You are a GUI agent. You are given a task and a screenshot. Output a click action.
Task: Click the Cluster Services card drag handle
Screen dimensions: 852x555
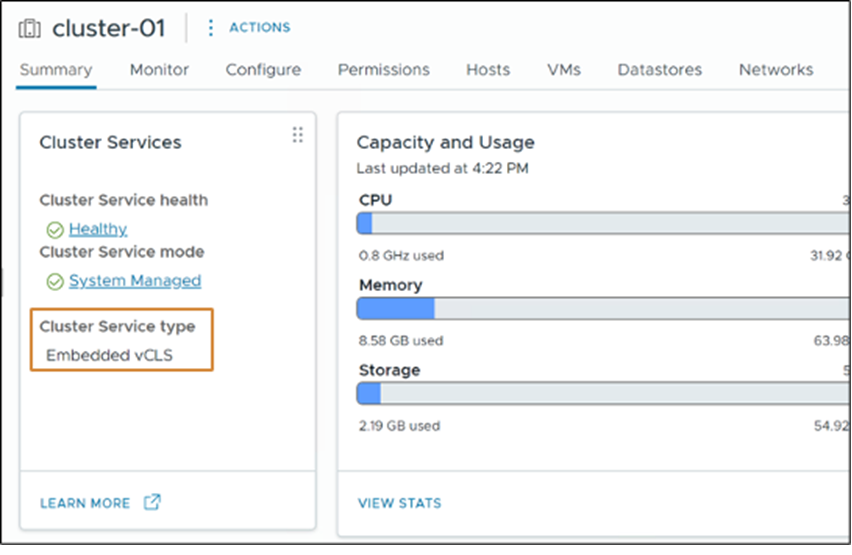[x=297, y=135]
